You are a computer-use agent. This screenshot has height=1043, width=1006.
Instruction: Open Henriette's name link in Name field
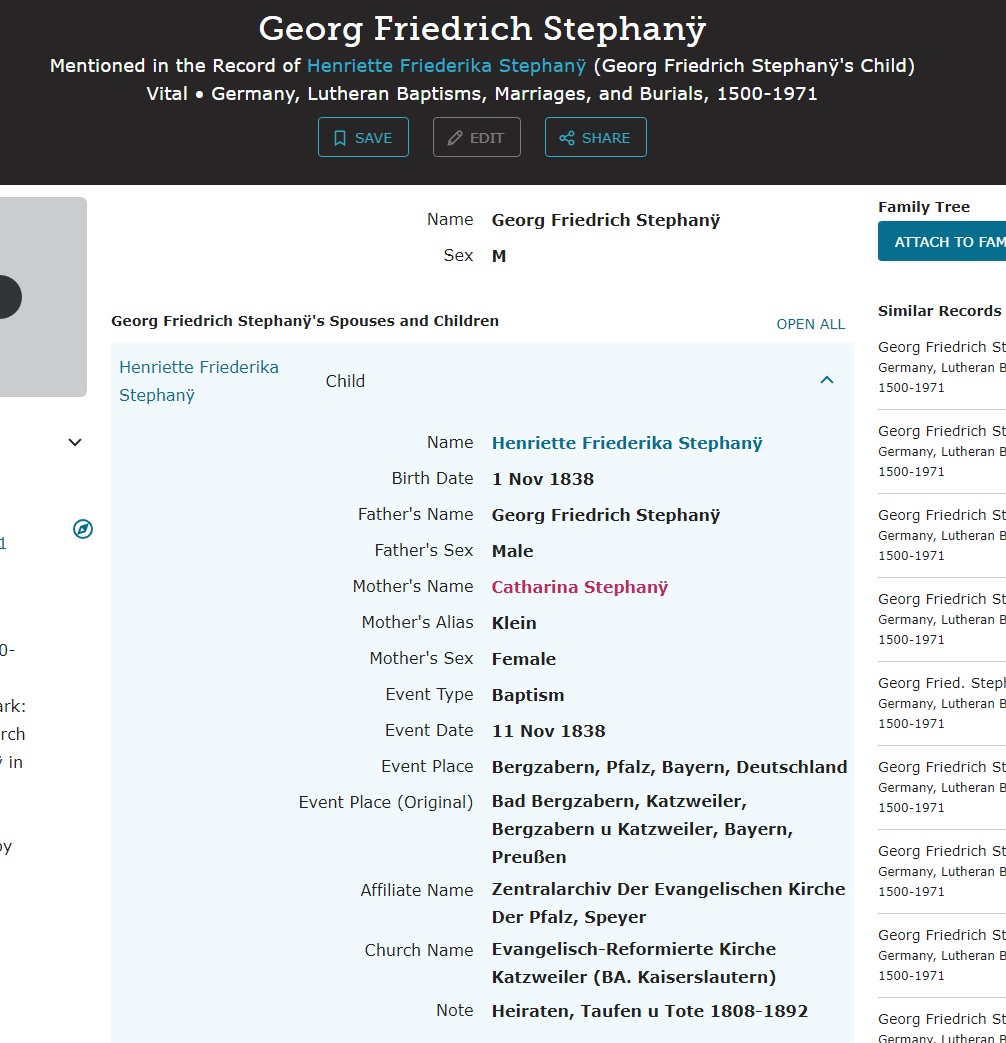626,443
